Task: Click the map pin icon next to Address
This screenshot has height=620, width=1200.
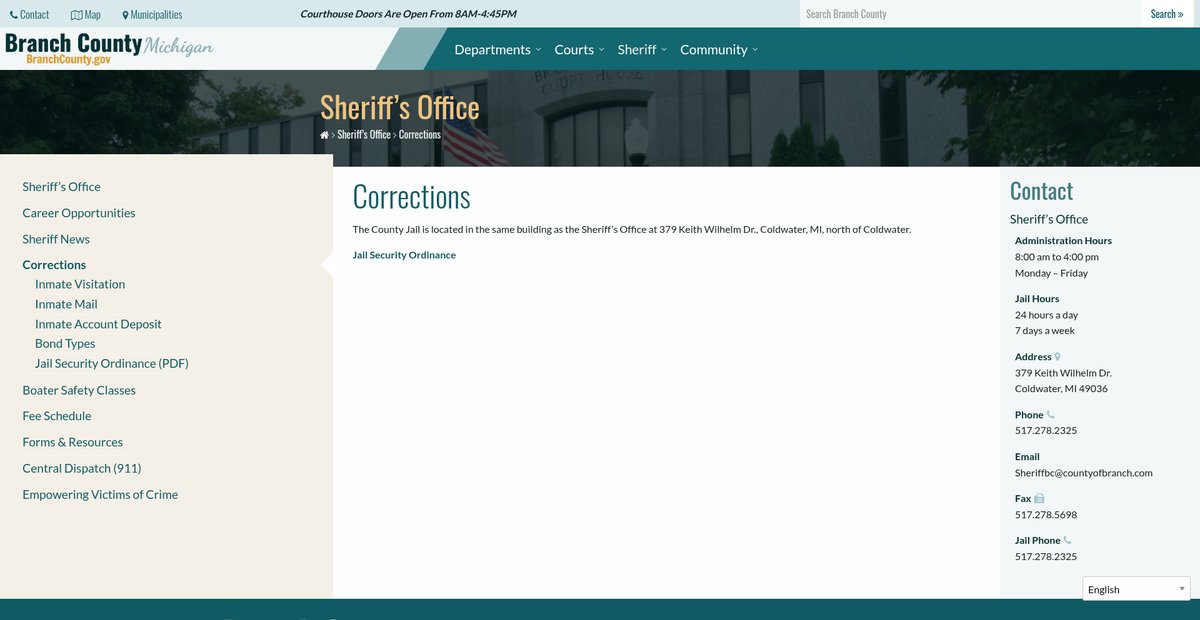Action: [1058, 357]
